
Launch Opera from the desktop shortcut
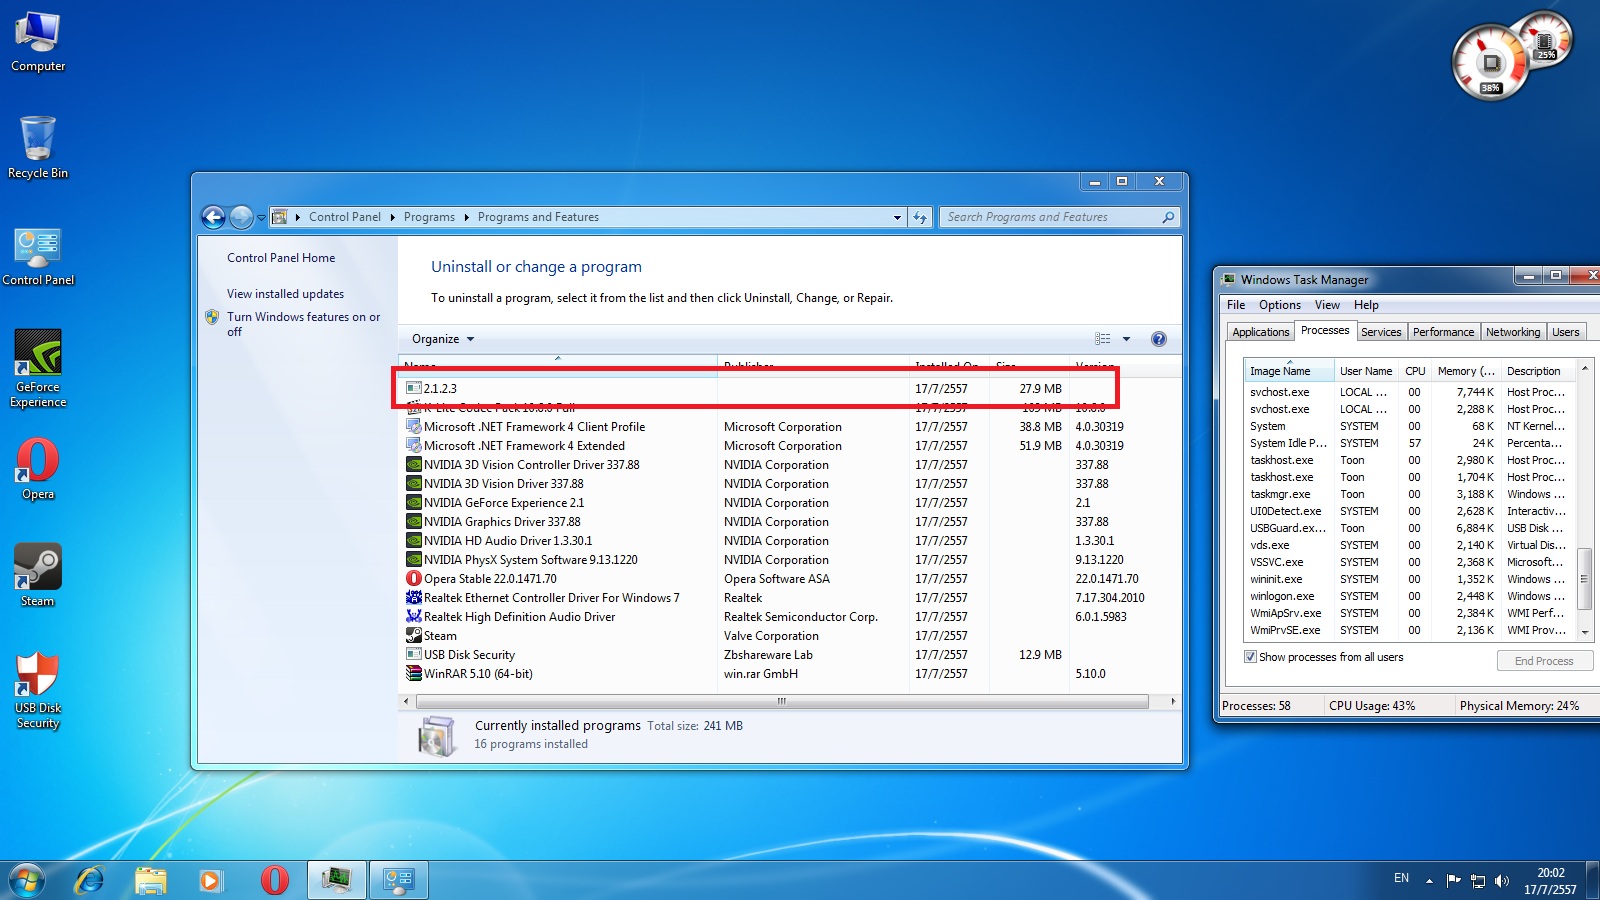(x=38, y=469)
